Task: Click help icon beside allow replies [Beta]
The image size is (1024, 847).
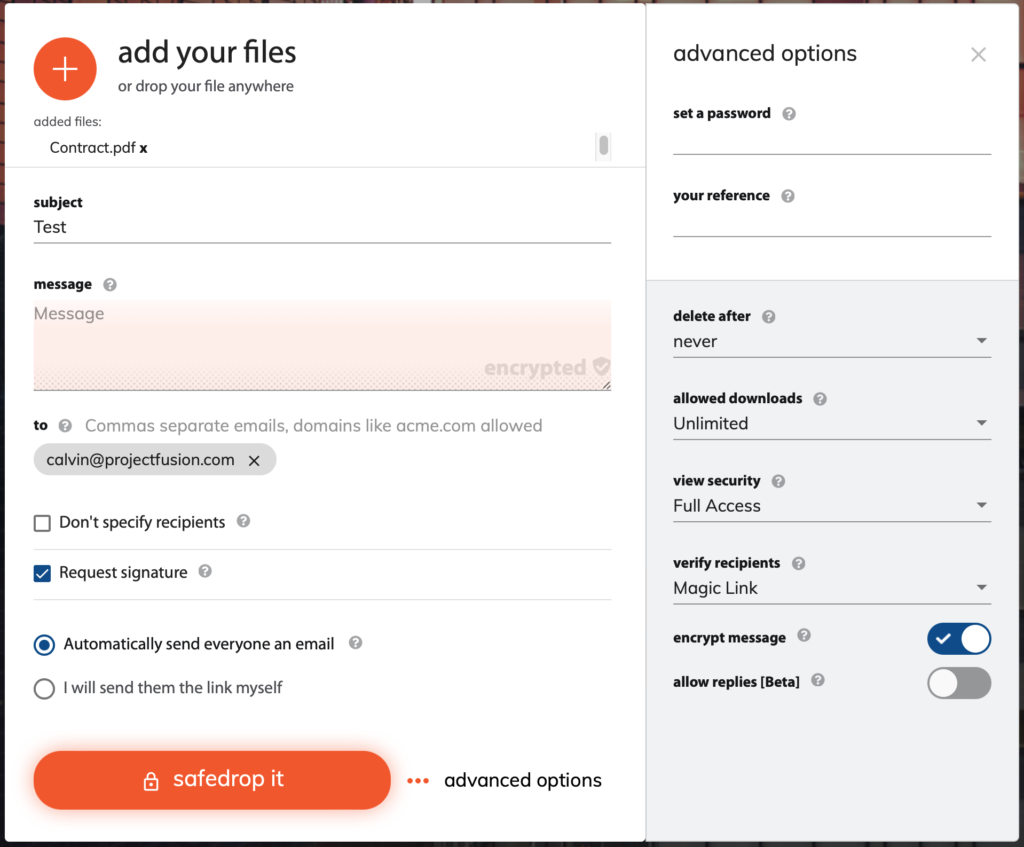Action: 818,681
